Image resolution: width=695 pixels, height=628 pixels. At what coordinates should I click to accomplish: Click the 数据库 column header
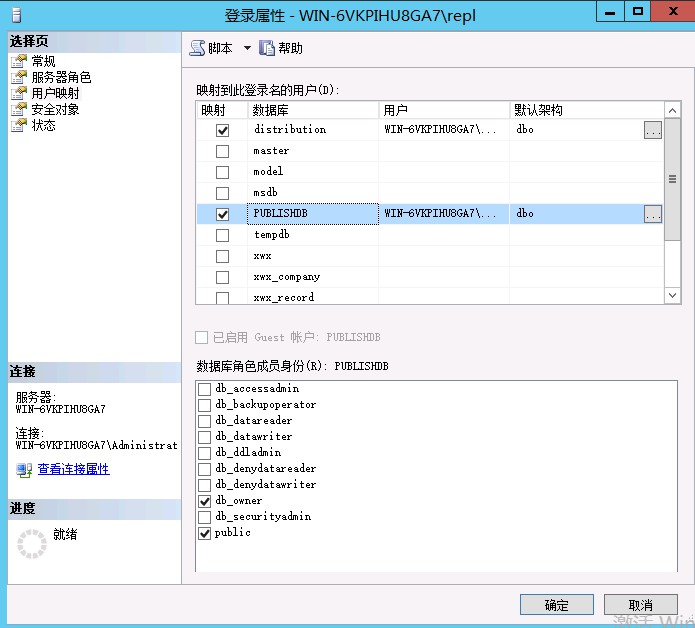[x=312, y=110]
